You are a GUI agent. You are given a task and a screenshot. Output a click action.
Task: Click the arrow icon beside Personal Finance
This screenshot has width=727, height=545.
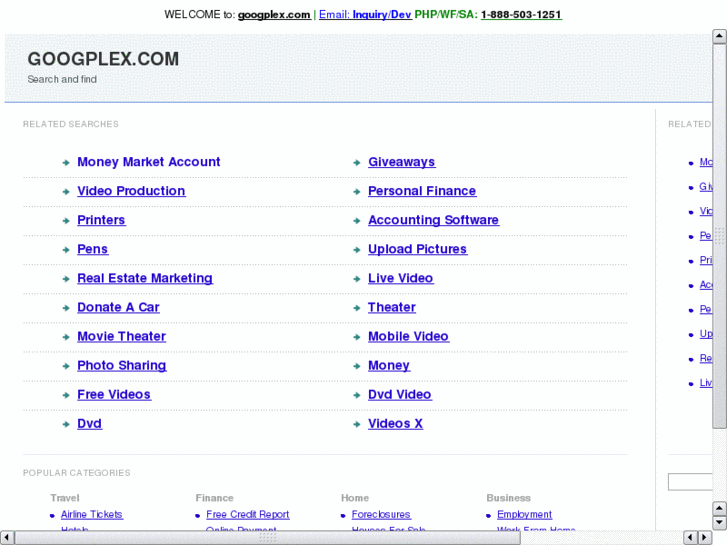[357, 192]
